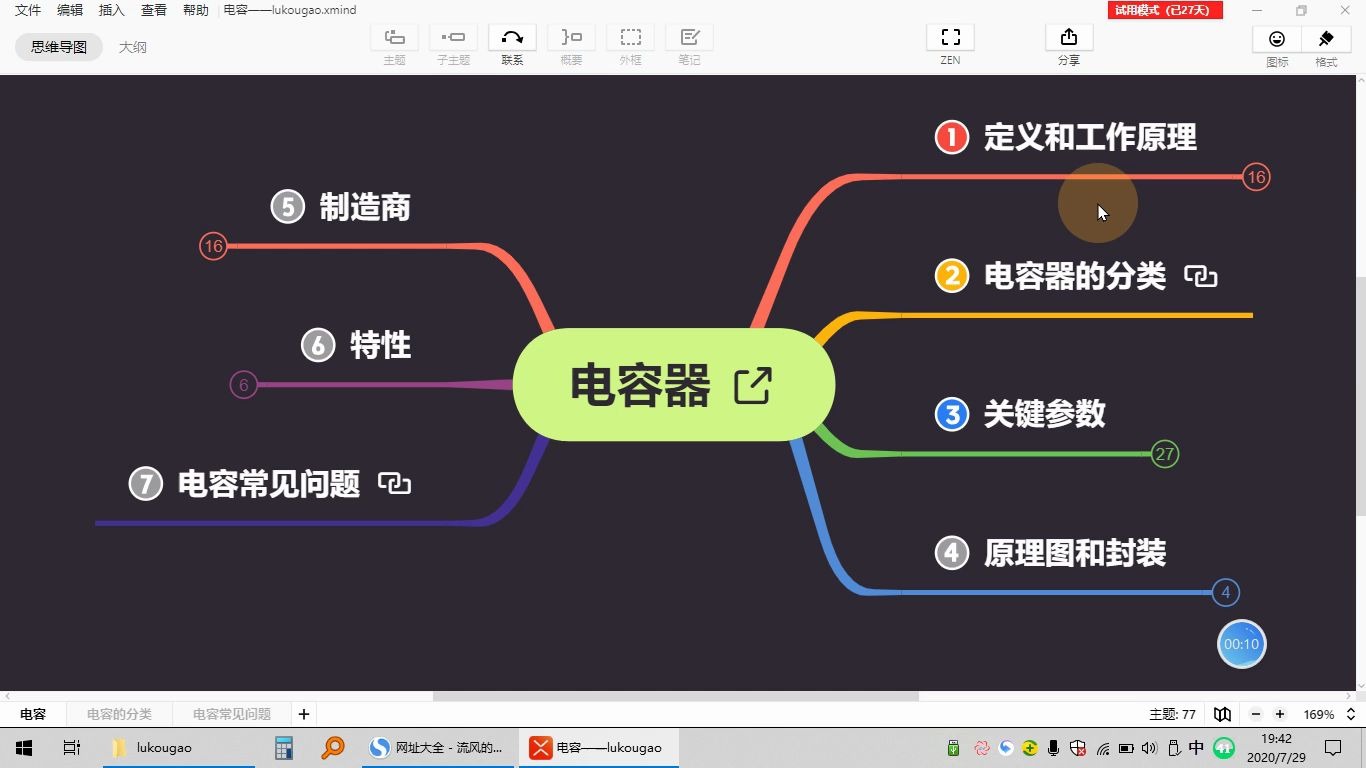Viewport: 1366px width, 768px height.
Task: Select the 电容器 central topic
Action: tap(673, 385)
